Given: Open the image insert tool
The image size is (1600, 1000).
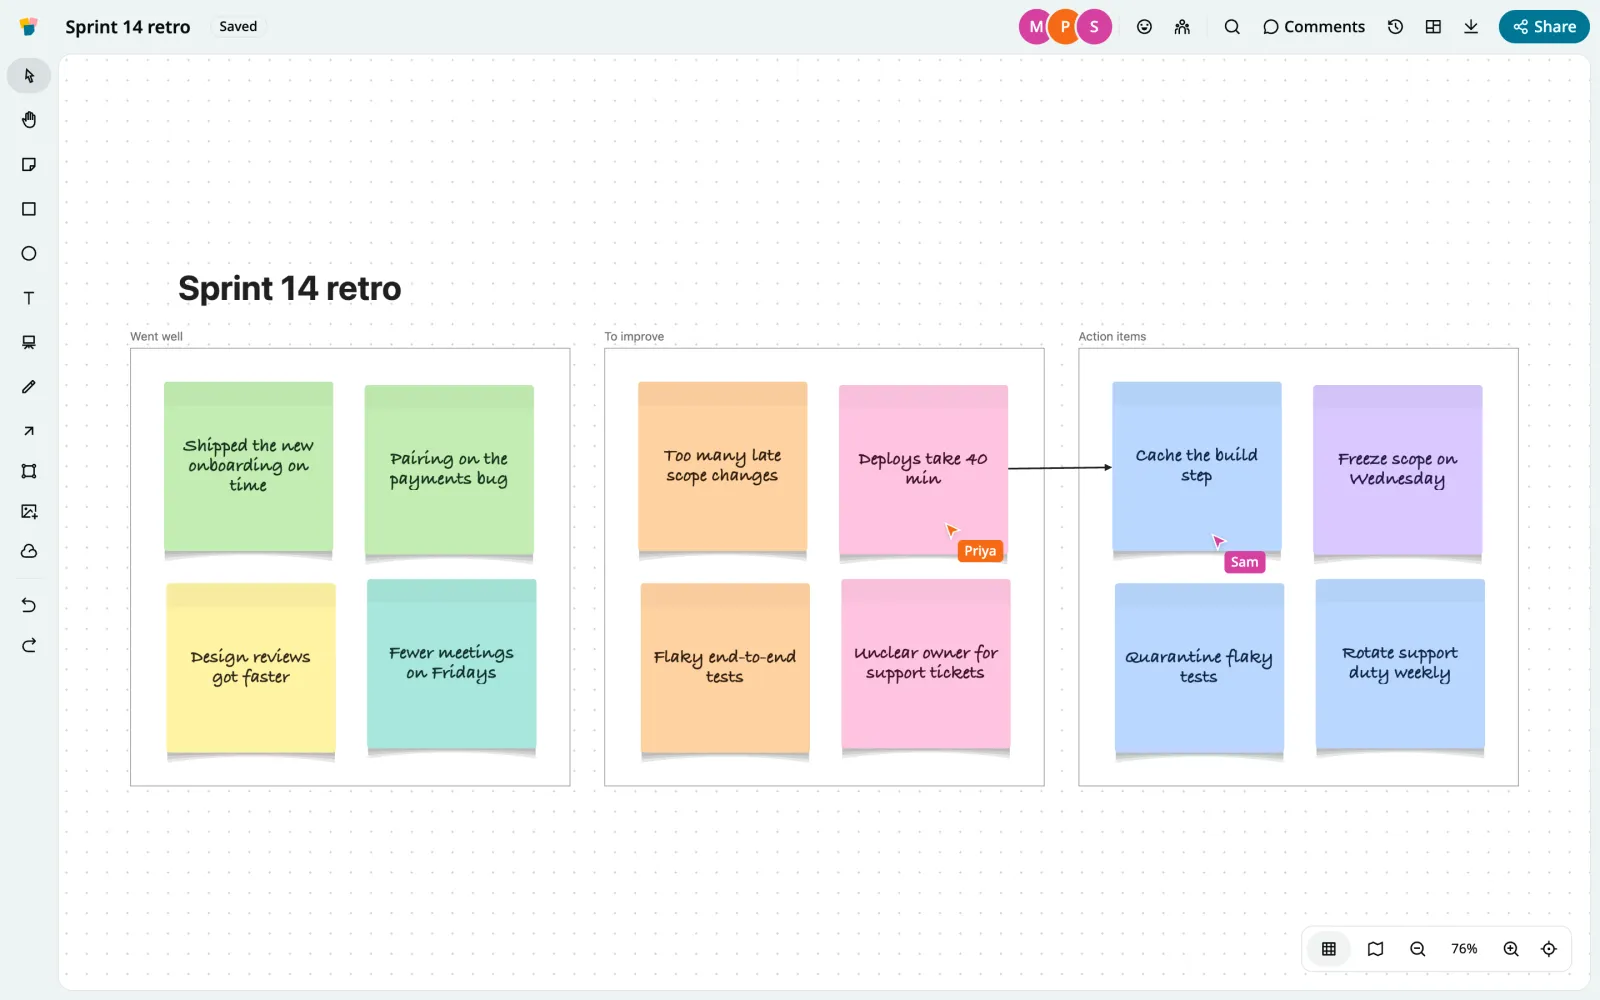Looking at the screenshot, I should pyautogui.click(x=29, y=511).
